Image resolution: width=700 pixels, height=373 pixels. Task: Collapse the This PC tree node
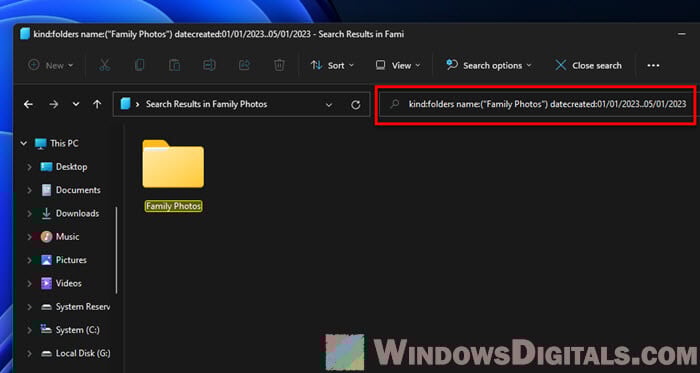24,144
